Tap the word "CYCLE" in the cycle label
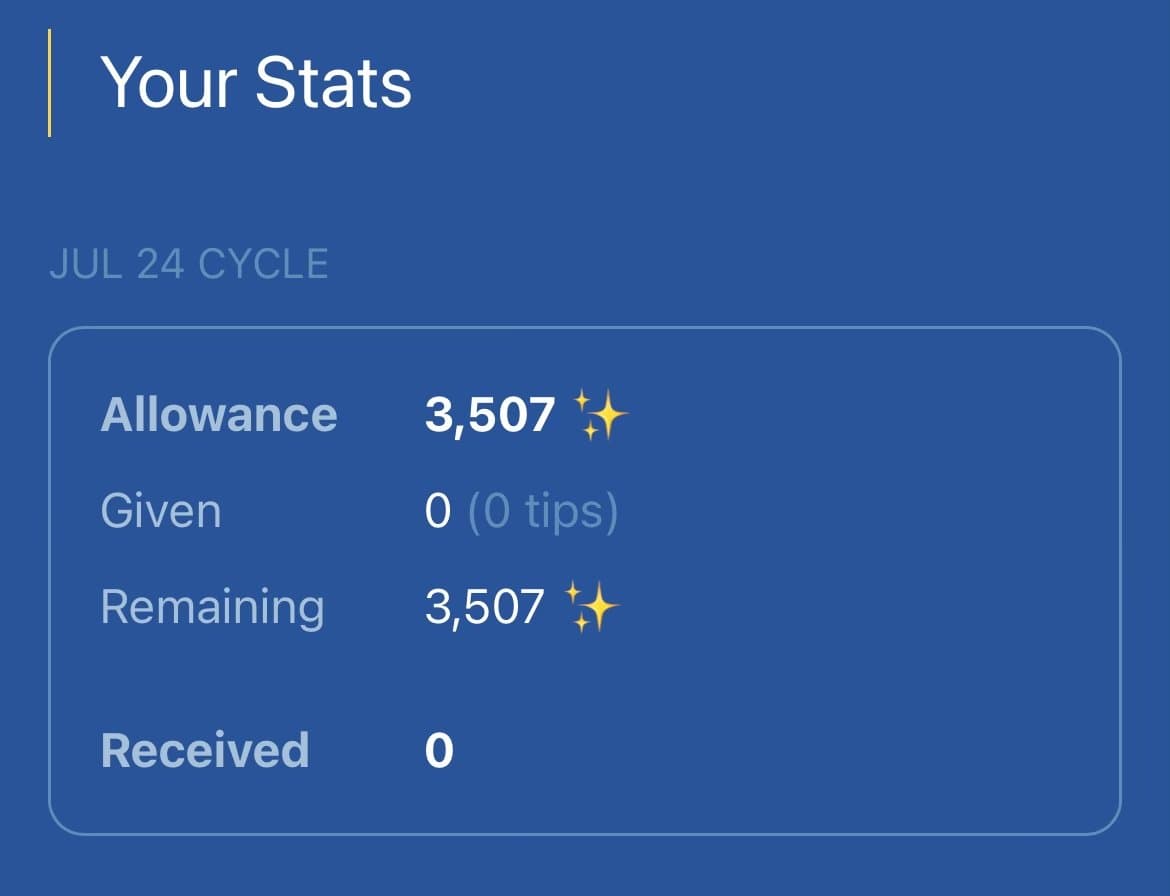The image size is (1170, 896). pyautogui.click(x=263, y=264)
